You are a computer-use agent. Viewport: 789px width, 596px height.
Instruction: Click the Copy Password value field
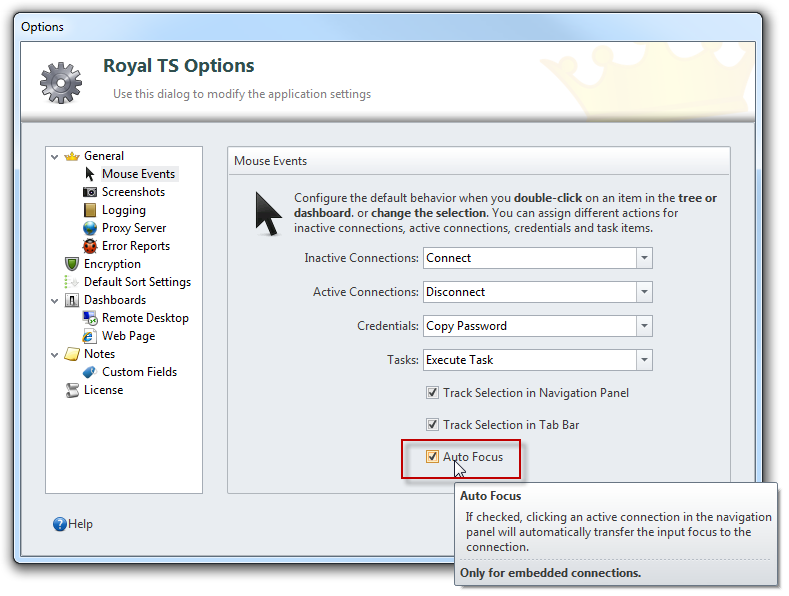click(530, 326)
